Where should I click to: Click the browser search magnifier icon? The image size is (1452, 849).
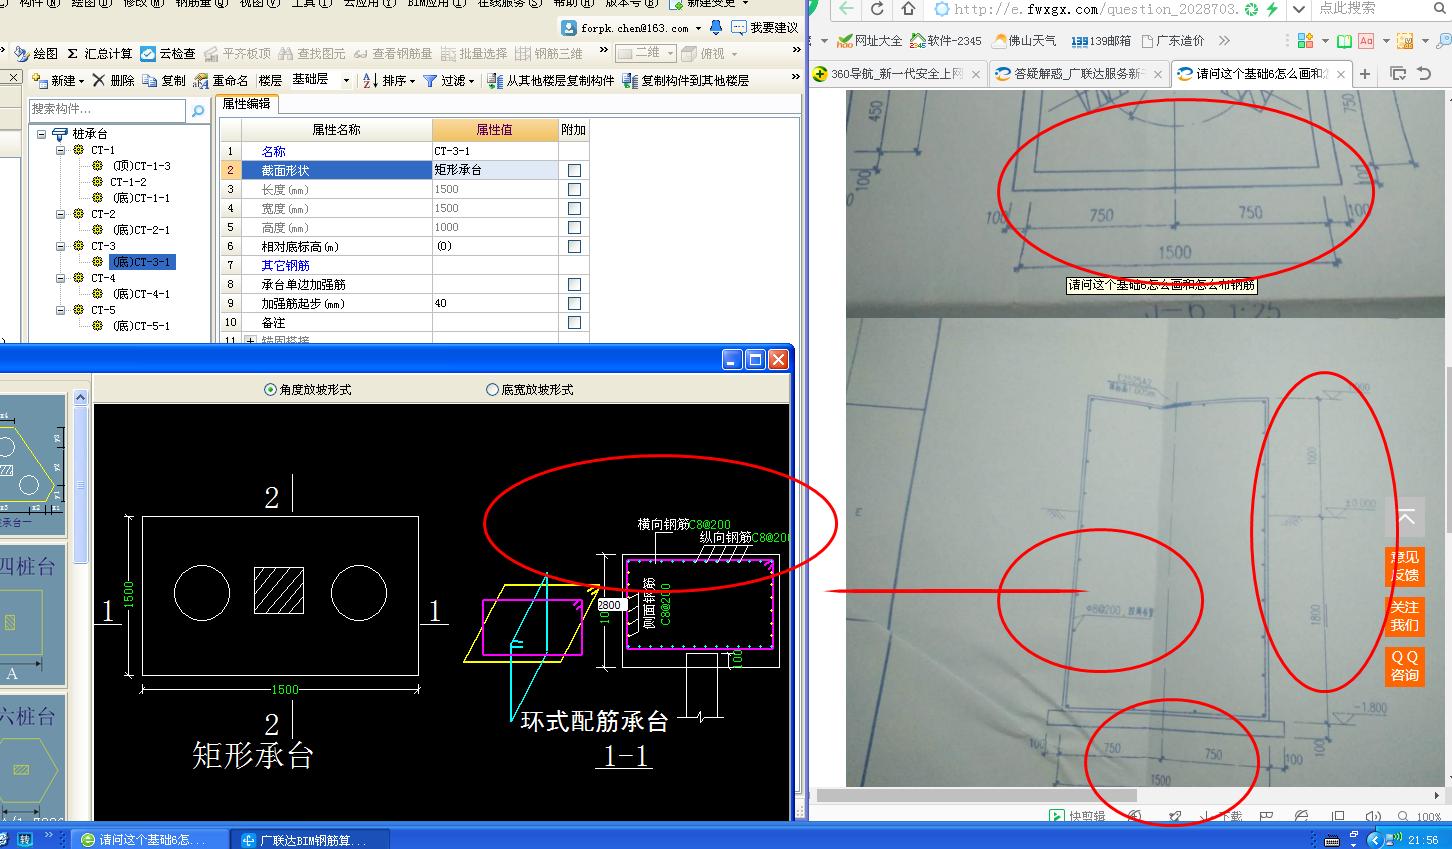tap(1439, 9)
